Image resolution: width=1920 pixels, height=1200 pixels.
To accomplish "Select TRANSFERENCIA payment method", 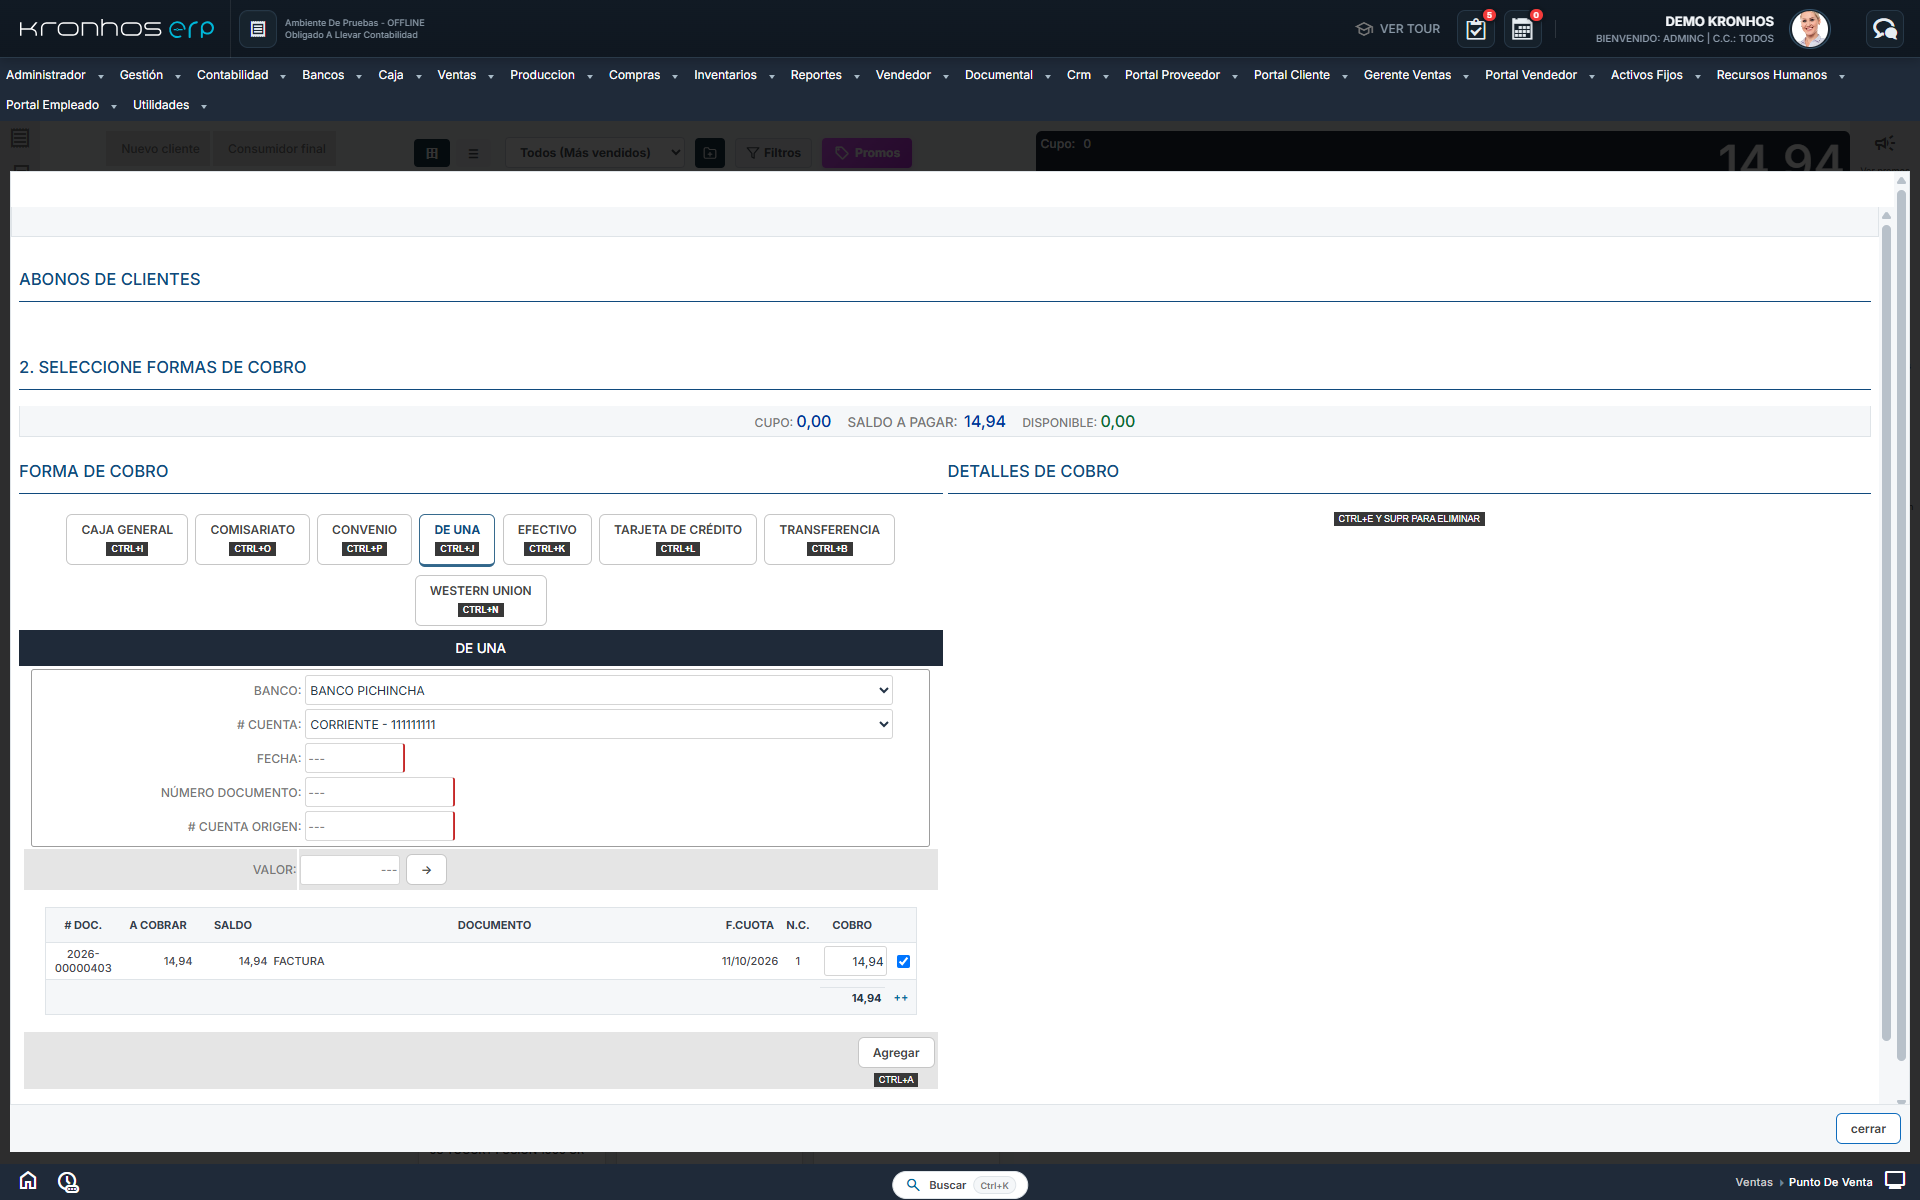I will (x=829, y=539).
